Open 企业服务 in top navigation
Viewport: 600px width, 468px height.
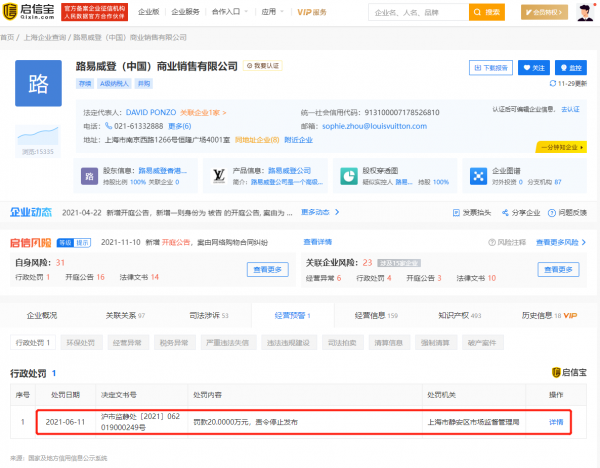click(185, 12)
